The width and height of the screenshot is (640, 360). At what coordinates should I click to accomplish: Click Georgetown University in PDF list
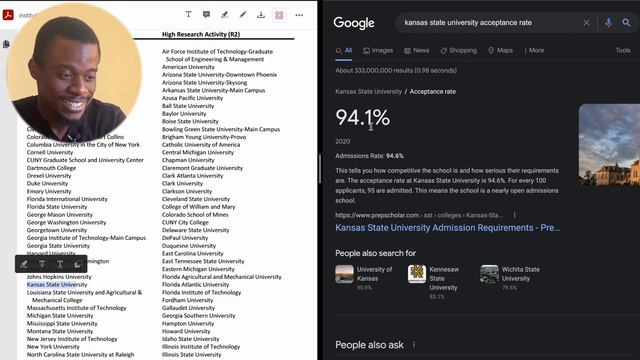pyautogui.click(x=57, y=230)
